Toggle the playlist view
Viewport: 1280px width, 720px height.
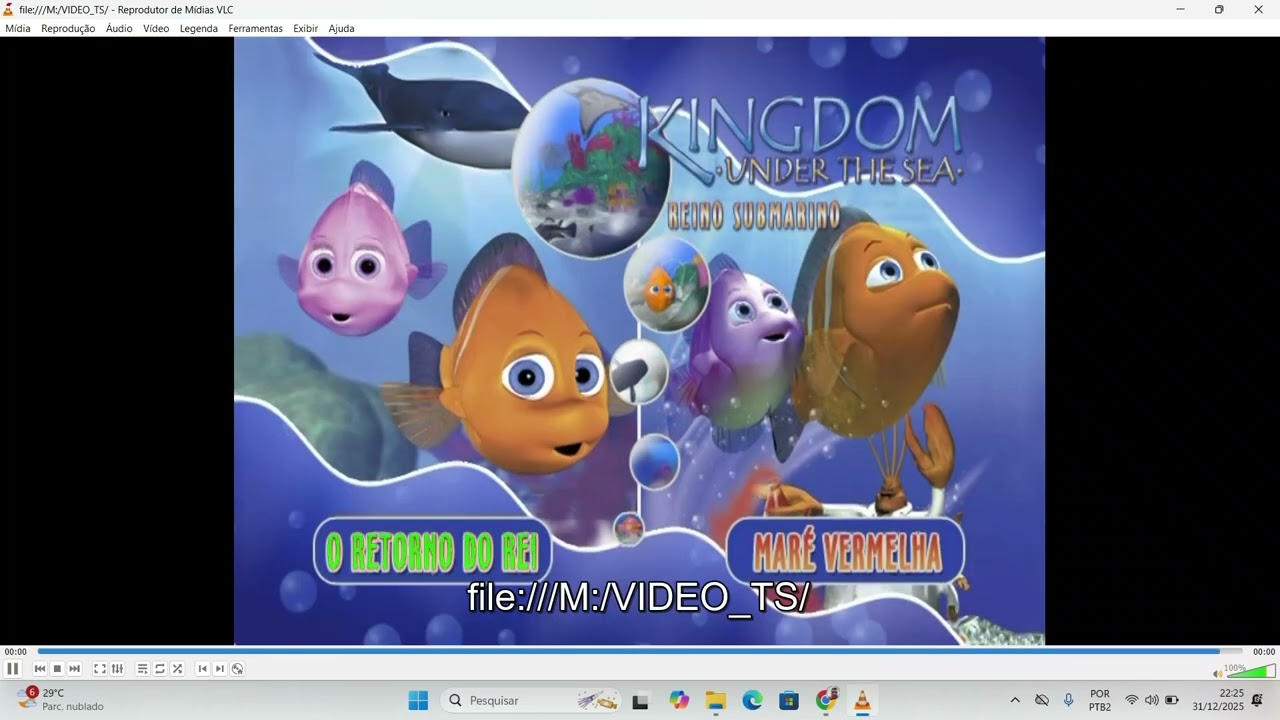[x=143, y=669]
